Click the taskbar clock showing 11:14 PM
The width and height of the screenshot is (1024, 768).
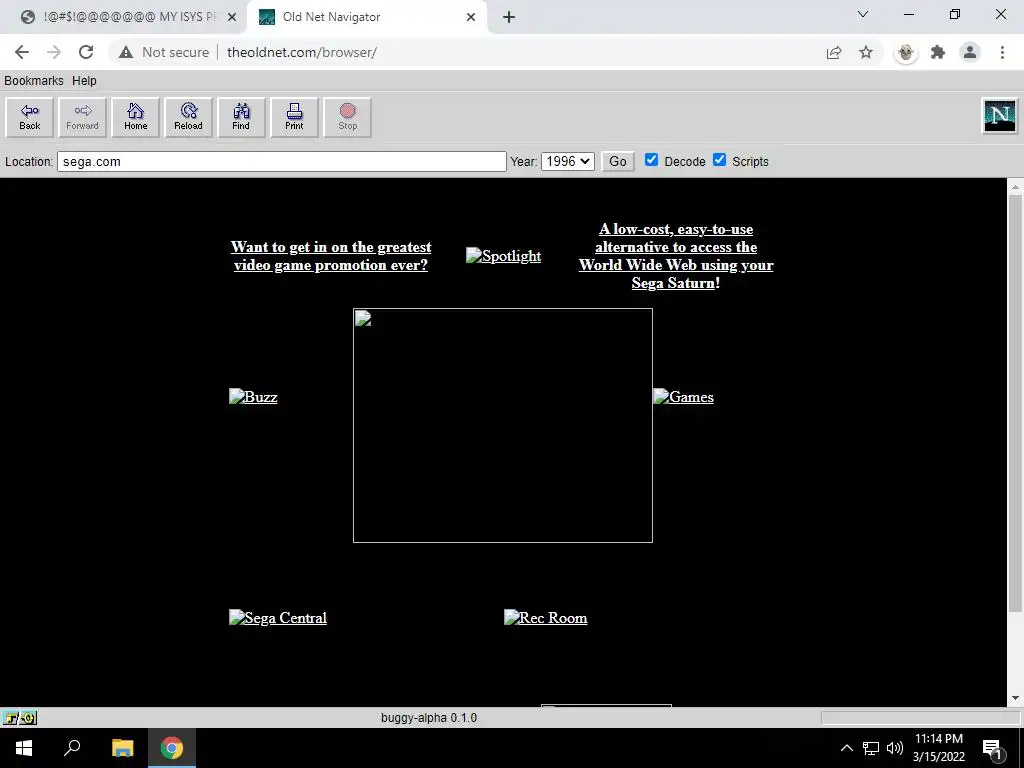click(938, 748)
